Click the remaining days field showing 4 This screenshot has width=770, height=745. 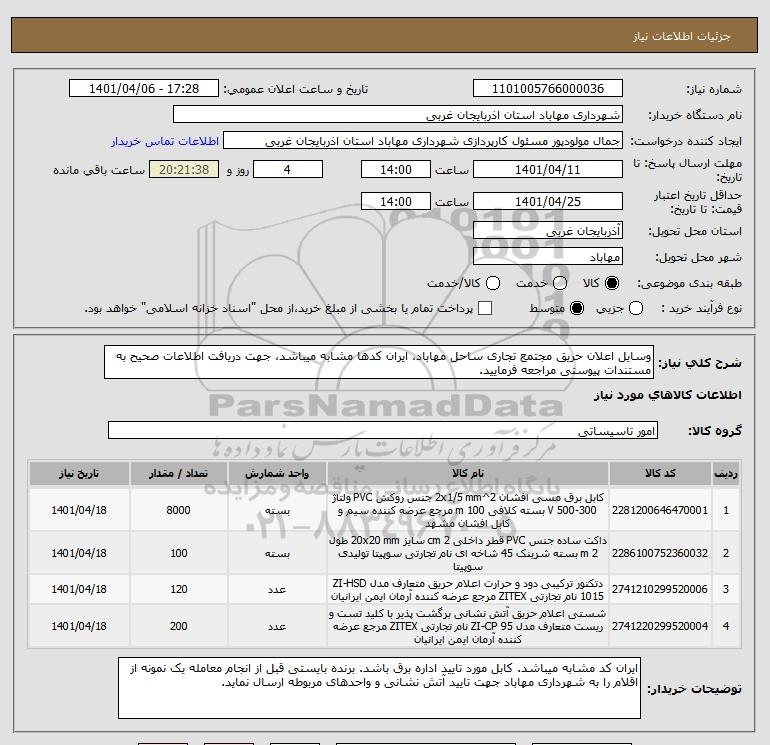pos(288,169)
